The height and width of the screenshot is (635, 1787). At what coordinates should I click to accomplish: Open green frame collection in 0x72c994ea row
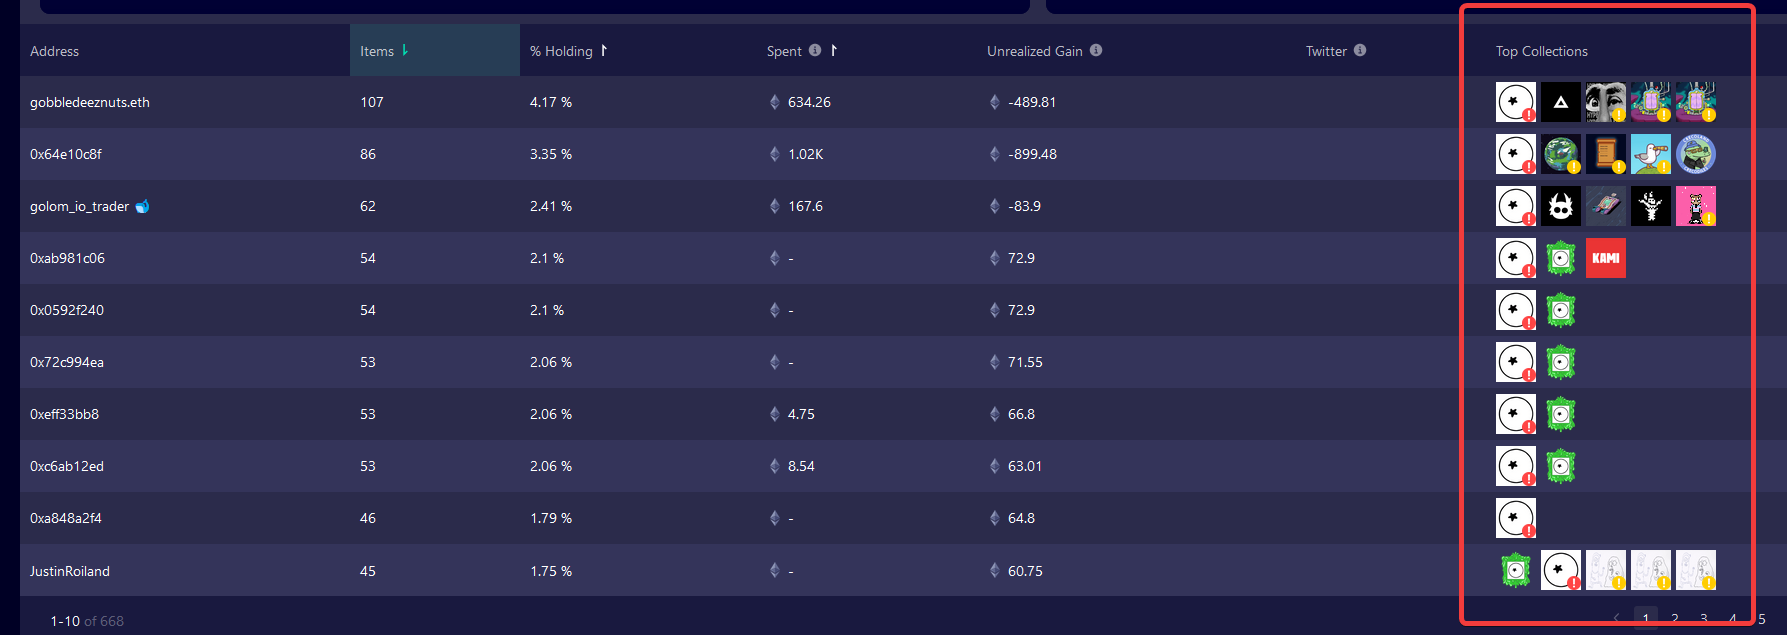tap(1560, 362)
